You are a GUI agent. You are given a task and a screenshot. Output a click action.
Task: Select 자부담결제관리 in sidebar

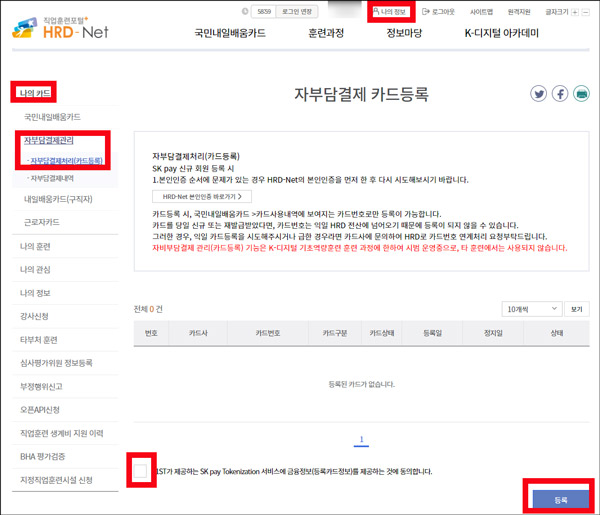[49, 140]
